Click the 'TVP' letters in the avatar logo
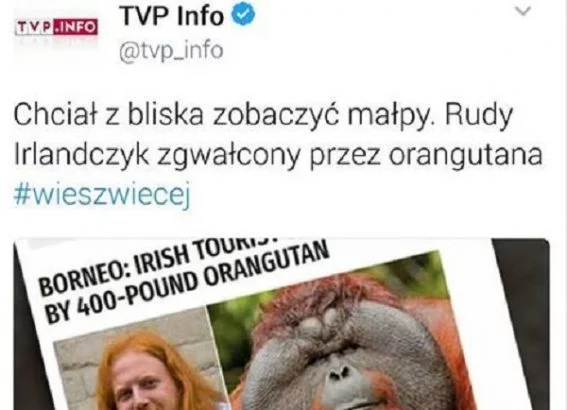 35,27
